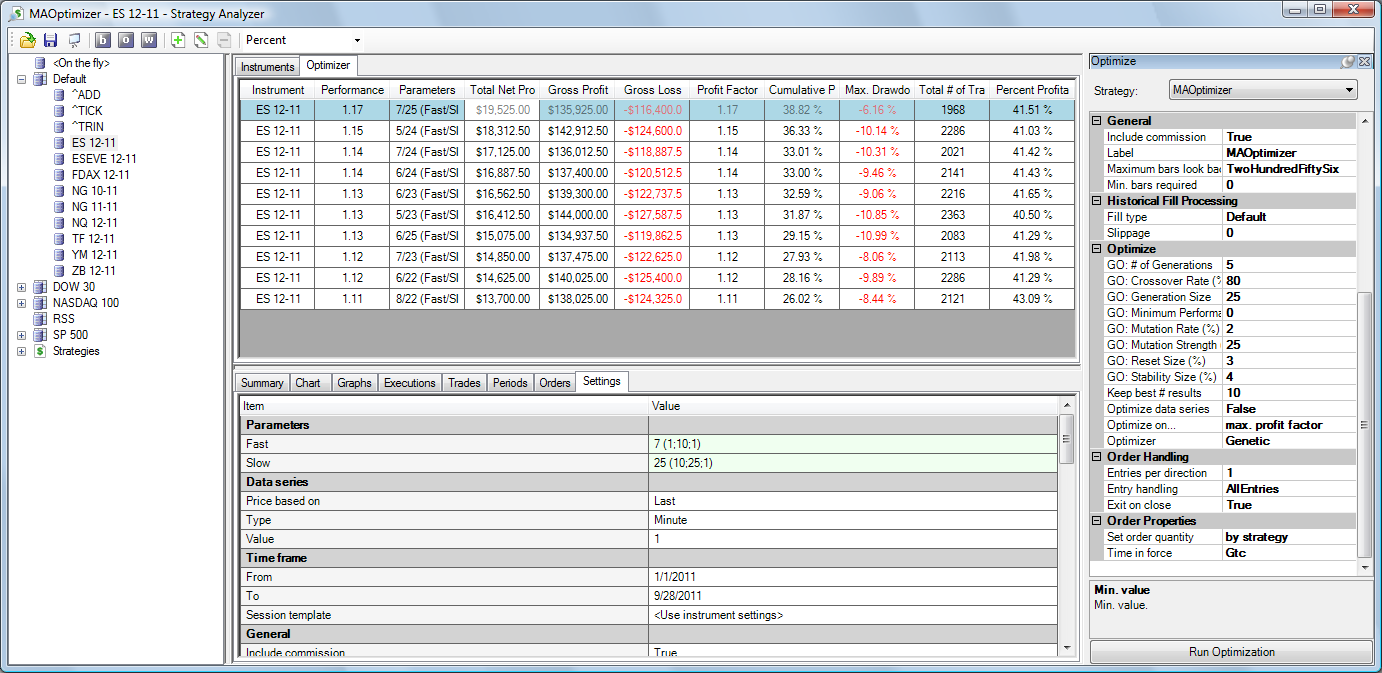
Task: Open the Trades tab
Action: coord(464,383)
